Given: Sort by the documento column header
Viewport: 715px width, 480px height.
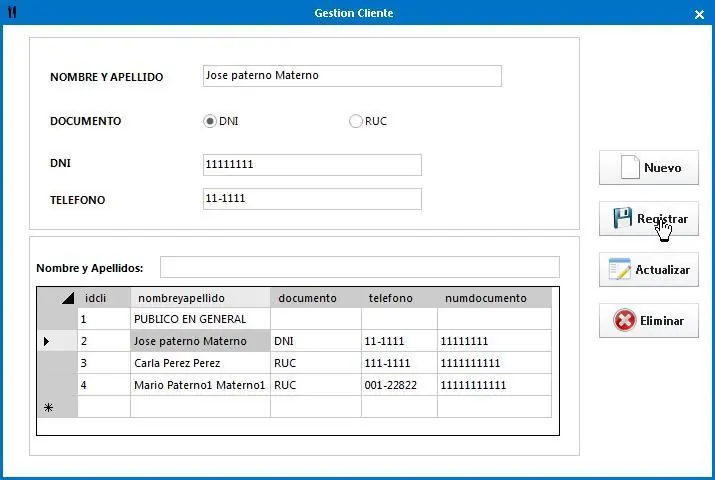Looking at the screenshot, I should (x=316, y=298).
